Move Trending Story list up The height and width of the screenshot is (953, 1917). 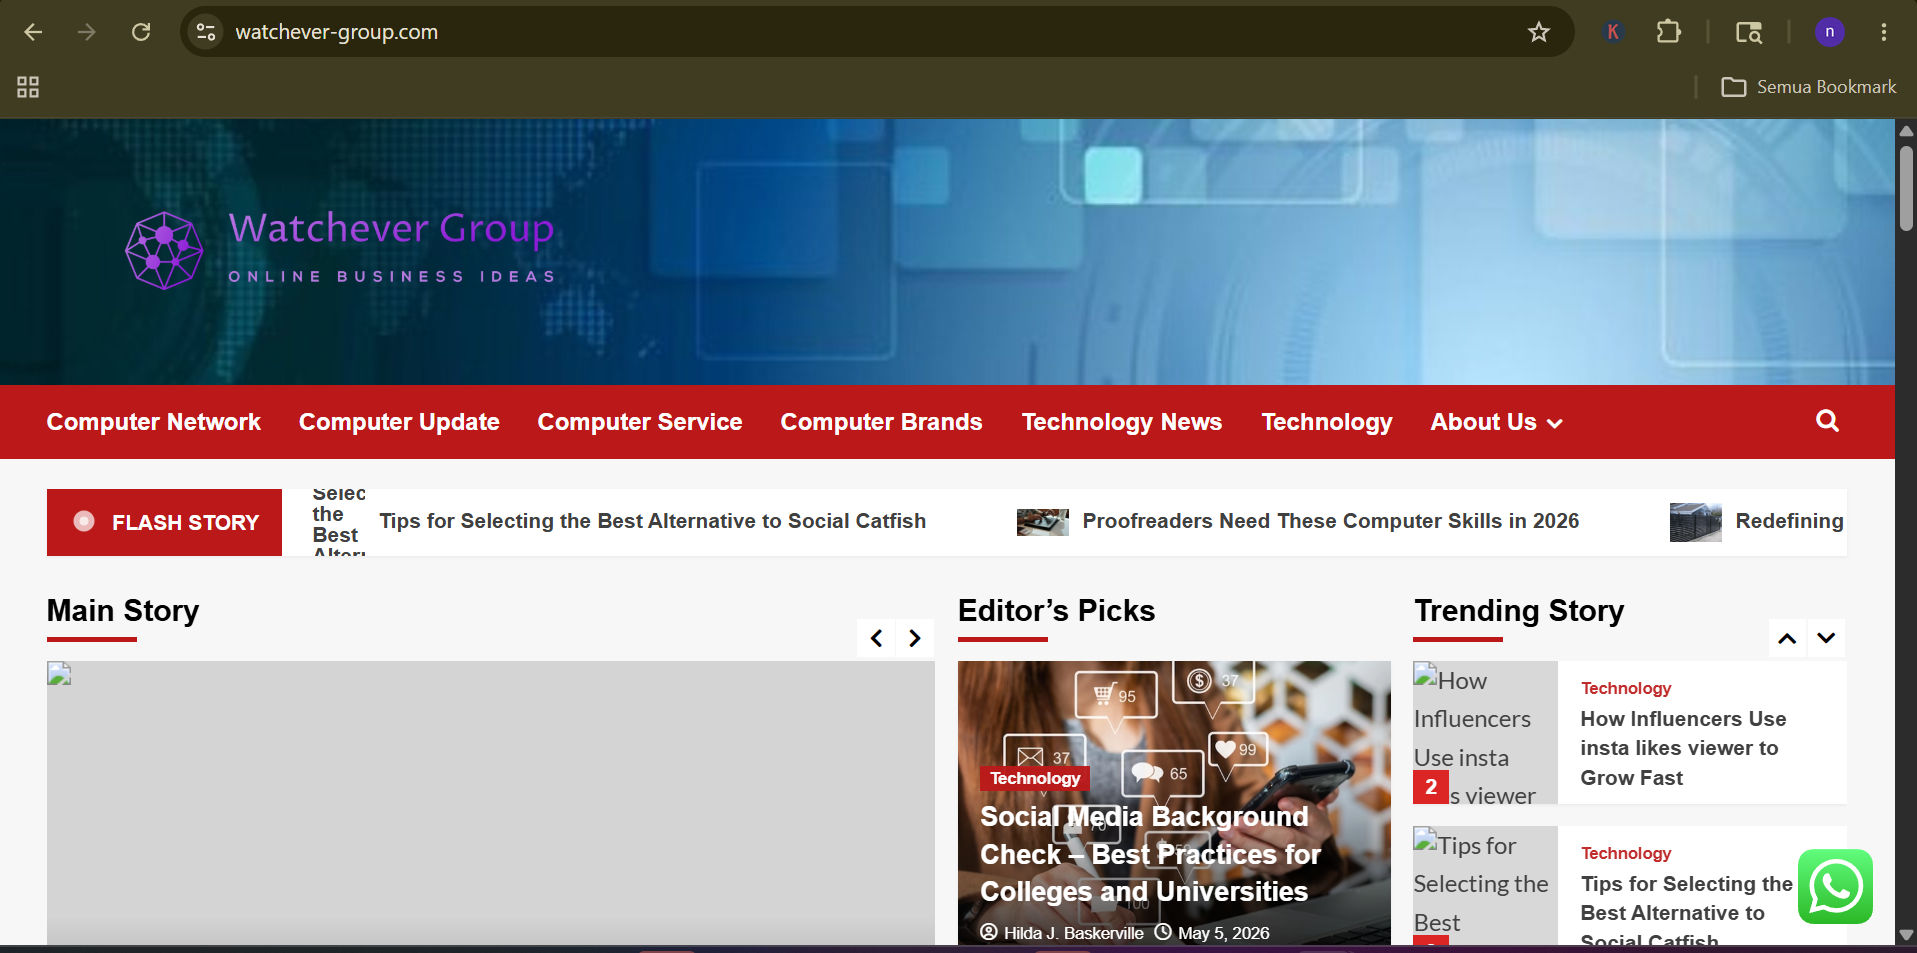[1787, 638]
